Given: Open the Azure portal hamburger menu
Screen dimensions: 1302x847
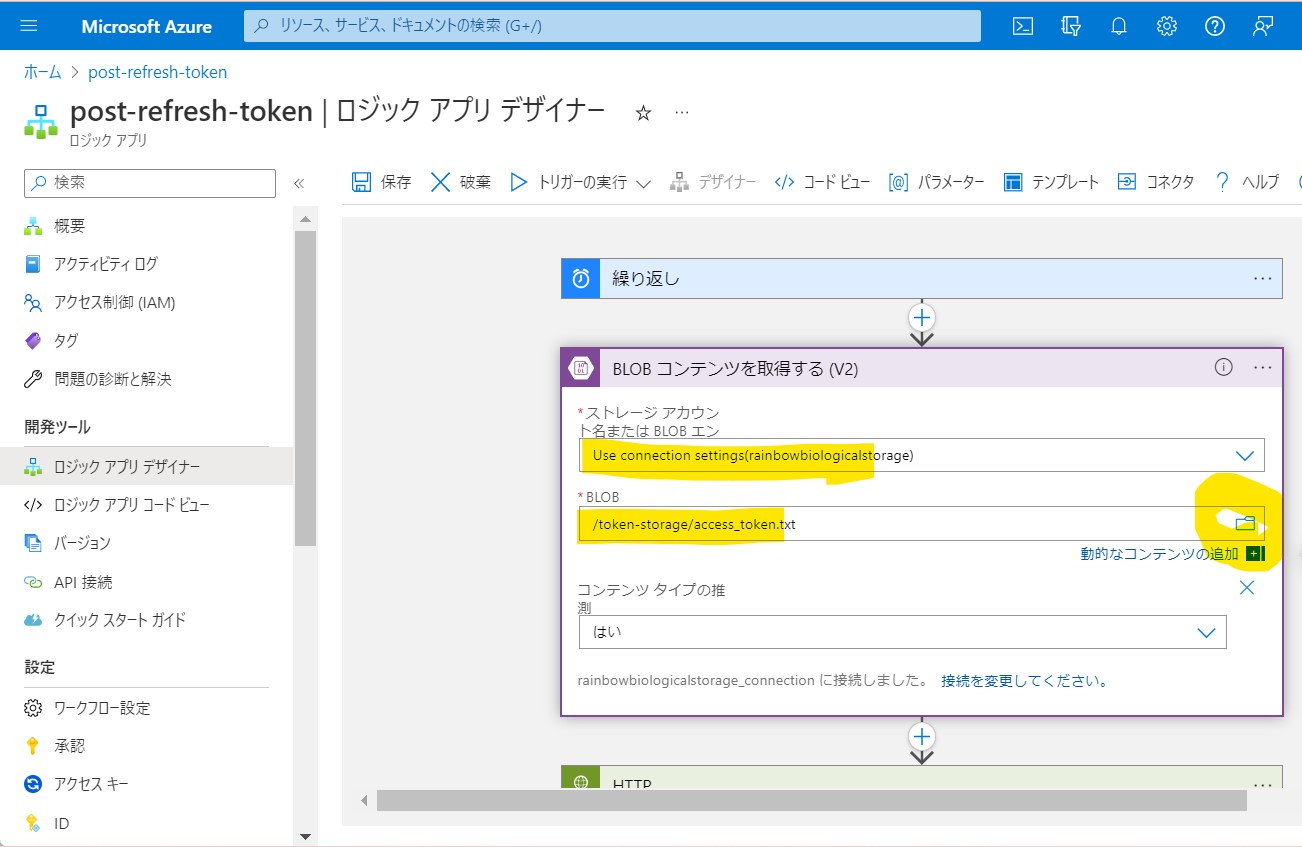Looking at the screenshot, I should tap(28, 26).
